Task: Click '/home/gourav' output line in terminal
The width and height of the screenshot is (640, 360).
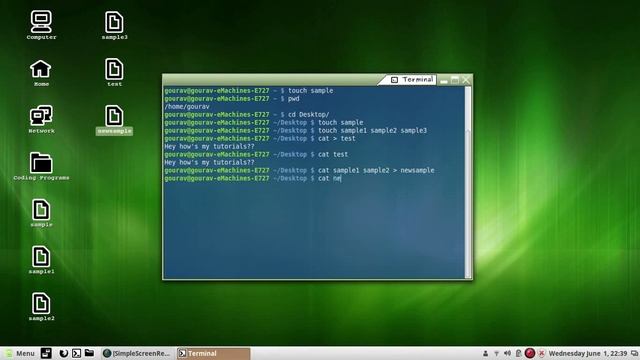Action: coord(187,107)
